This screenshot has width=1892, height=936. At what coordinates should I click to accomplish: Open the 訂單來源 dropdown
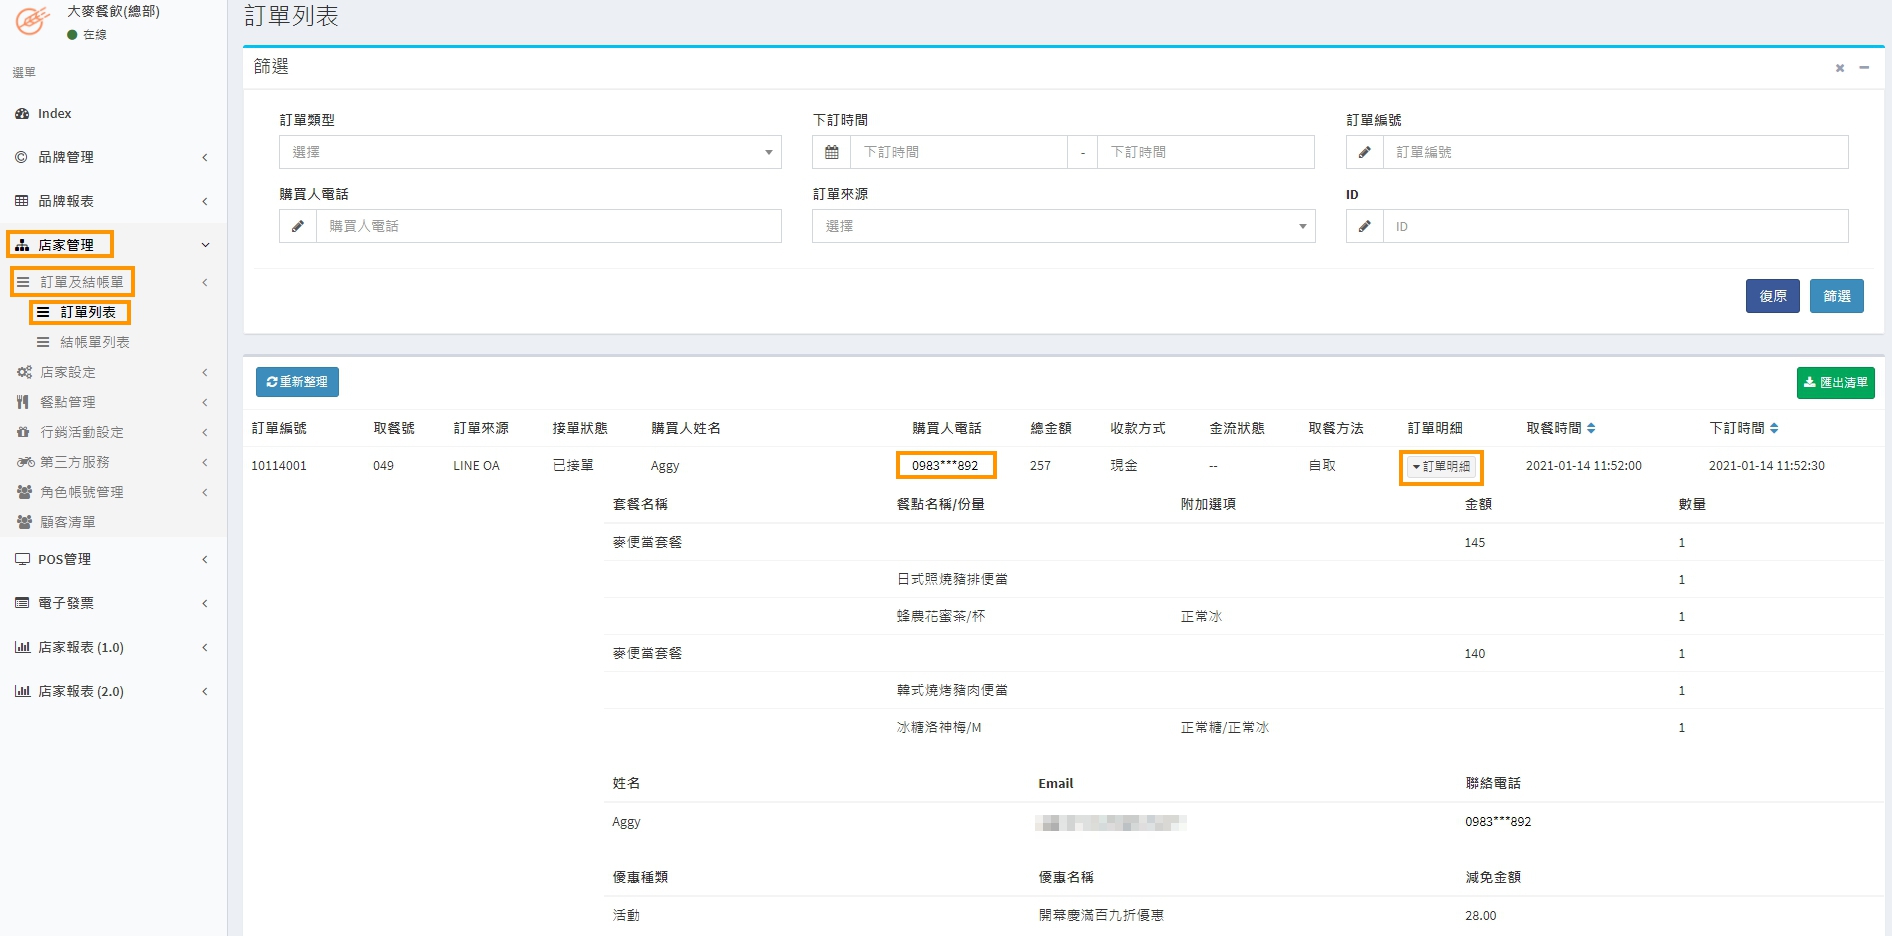(x=1063, y=226)
